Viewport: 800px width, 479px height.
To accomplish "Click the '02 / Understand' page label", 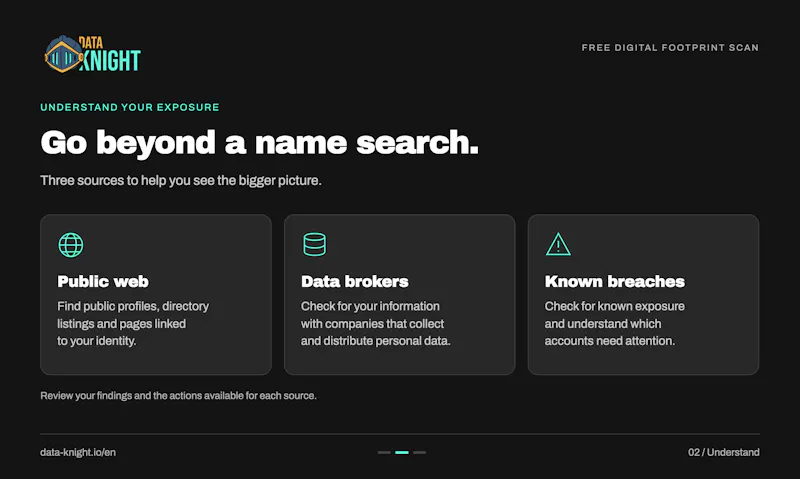I will pyautogui.click(x=723, y=452).
